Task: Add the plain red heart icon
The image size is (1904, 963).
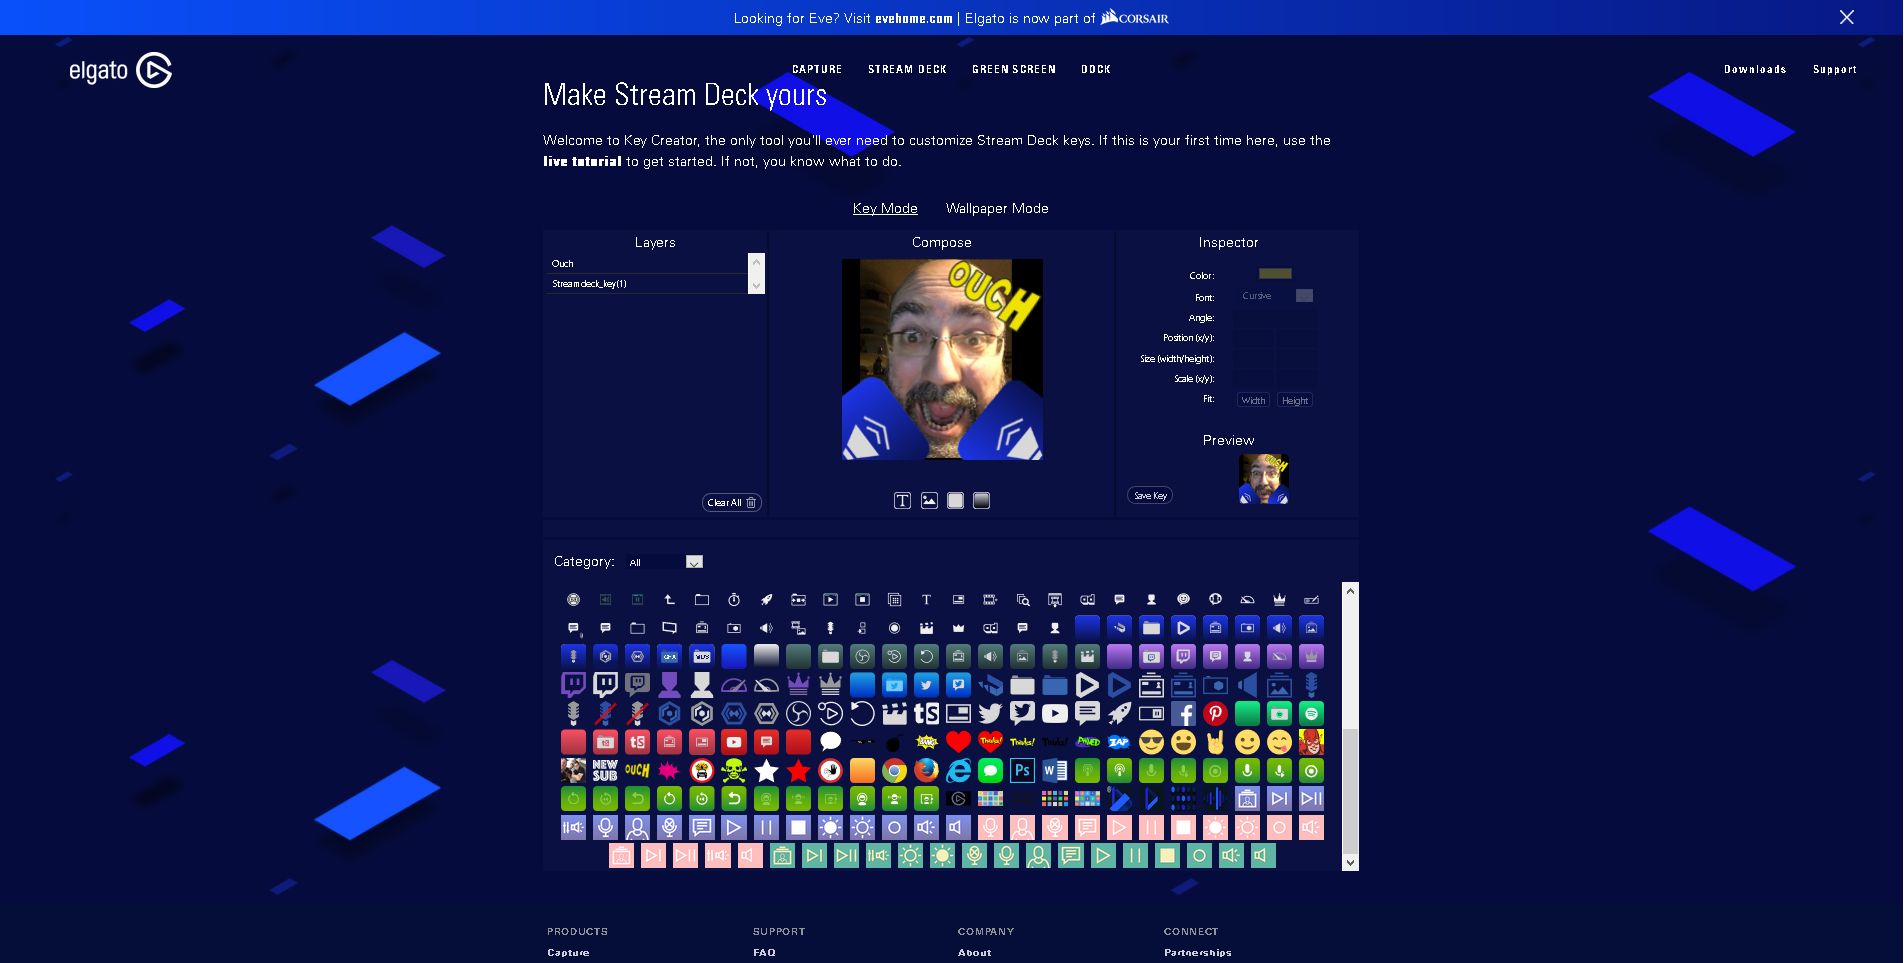Action: point(958,742)
